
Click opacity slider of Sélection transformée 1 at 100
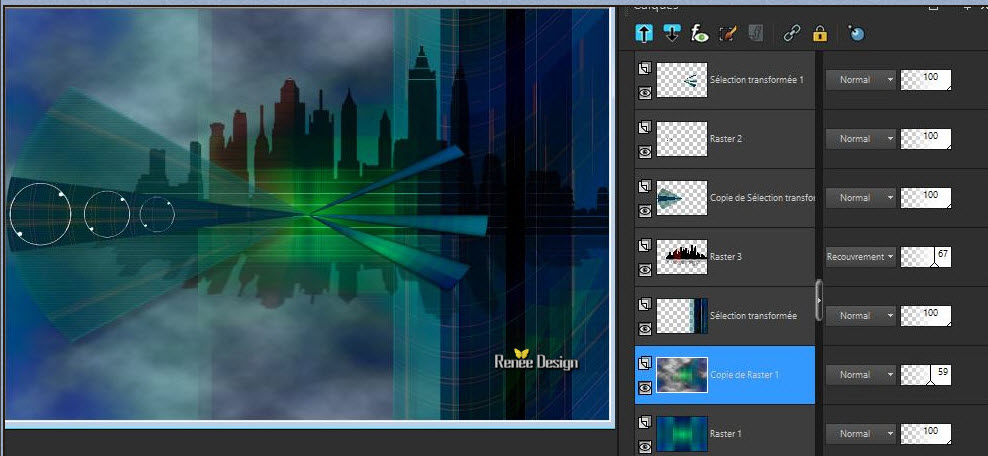pyautogui.click(x=926, y=80)
